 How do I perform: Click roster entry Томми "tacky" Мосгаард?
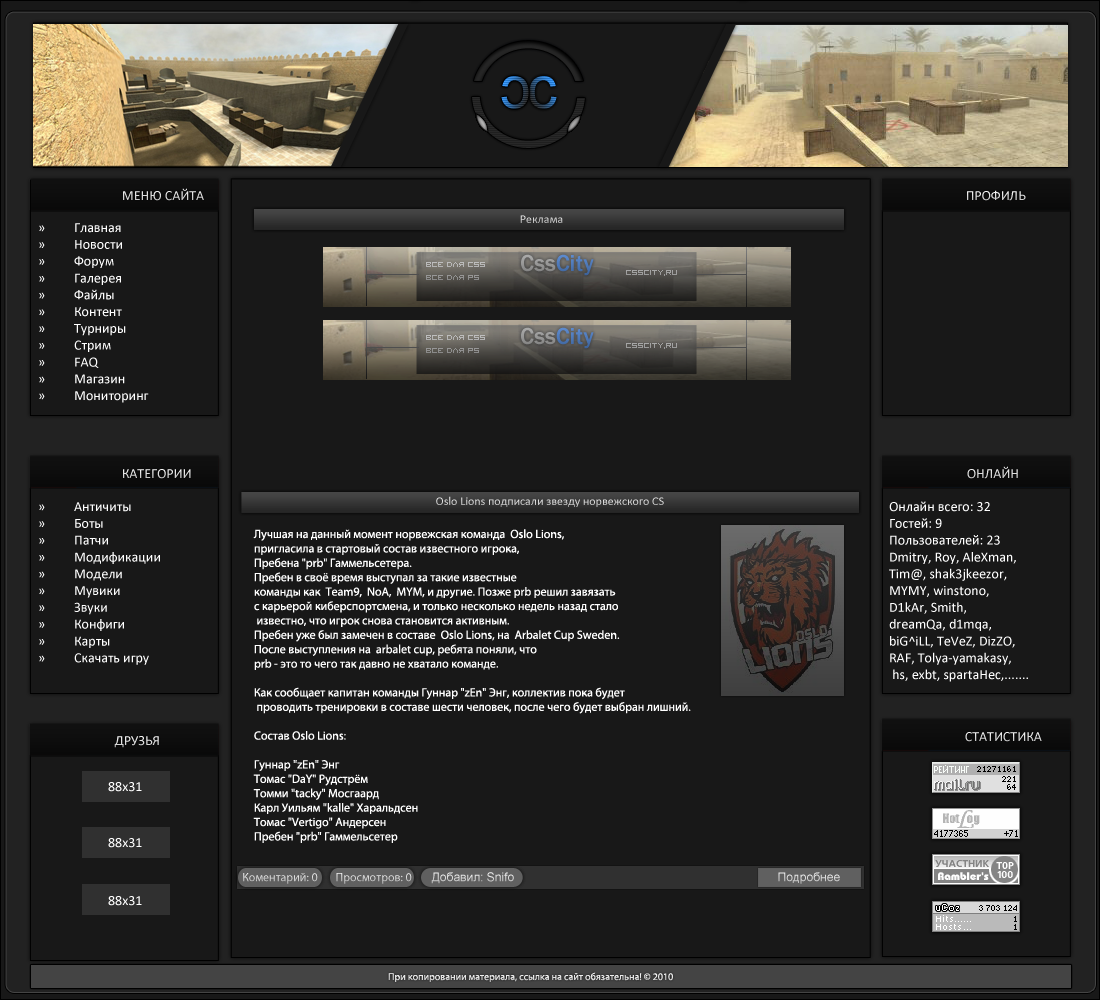(316, 794)
